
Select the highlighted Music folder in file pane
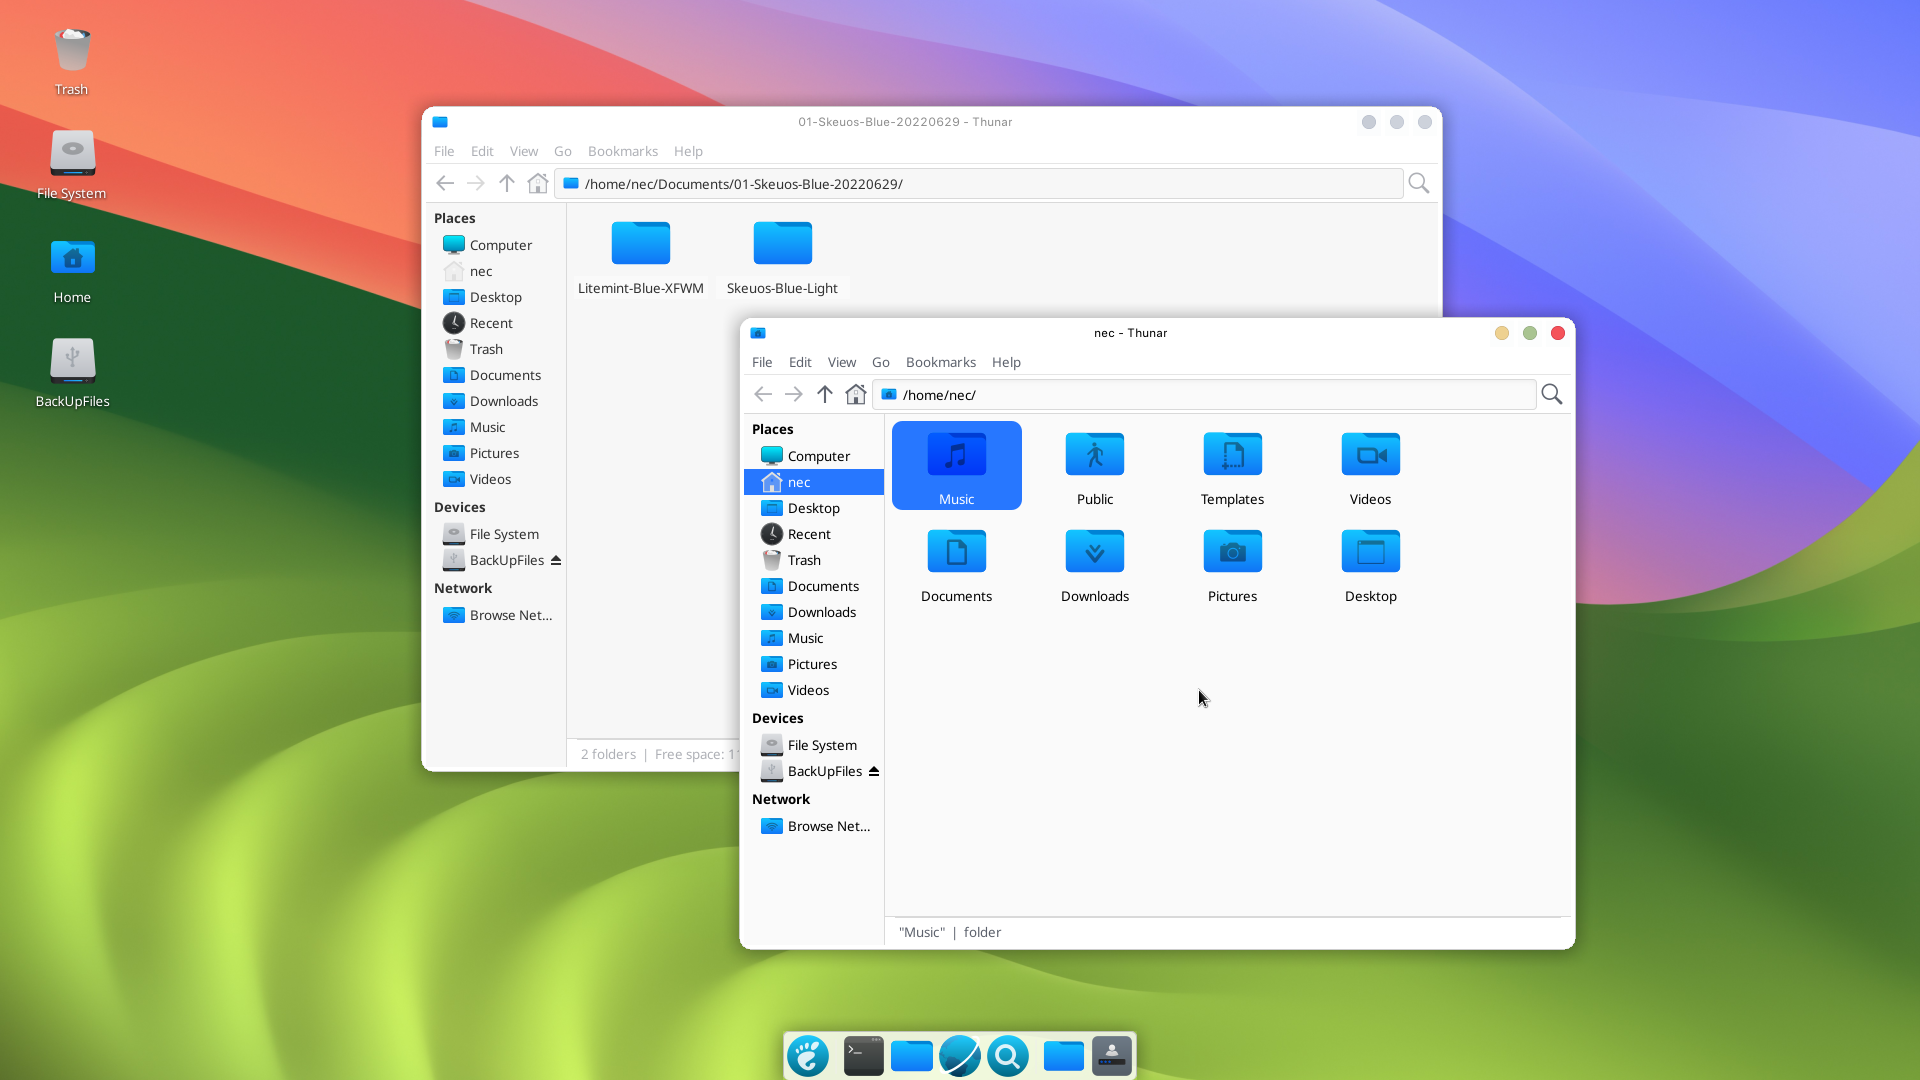point(957,466)
